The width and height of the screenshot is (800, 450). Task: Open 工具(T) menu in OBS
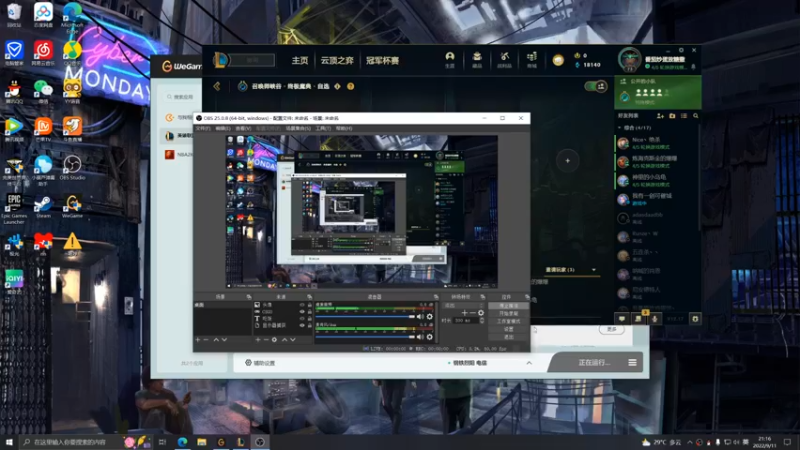click(x=323, y=129)
